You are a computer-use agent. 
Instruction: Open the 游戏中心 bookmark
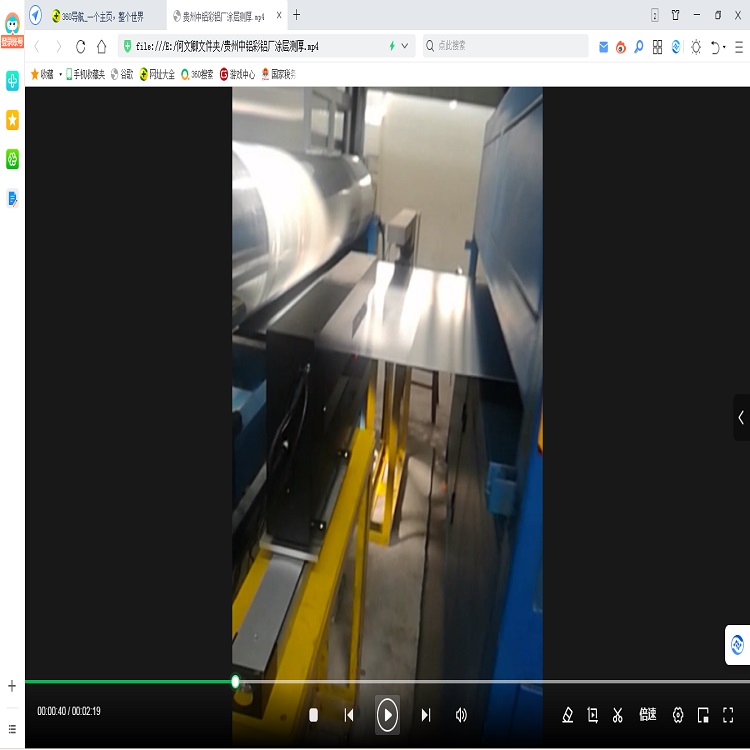237,74
